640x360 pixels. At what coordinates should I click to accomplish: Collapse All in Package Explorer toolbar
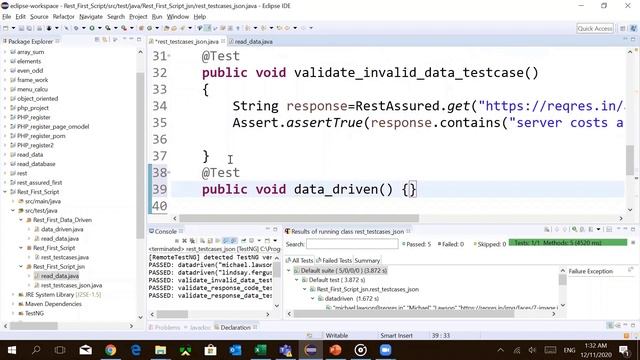pyautogui.click(x=97, y=40)
